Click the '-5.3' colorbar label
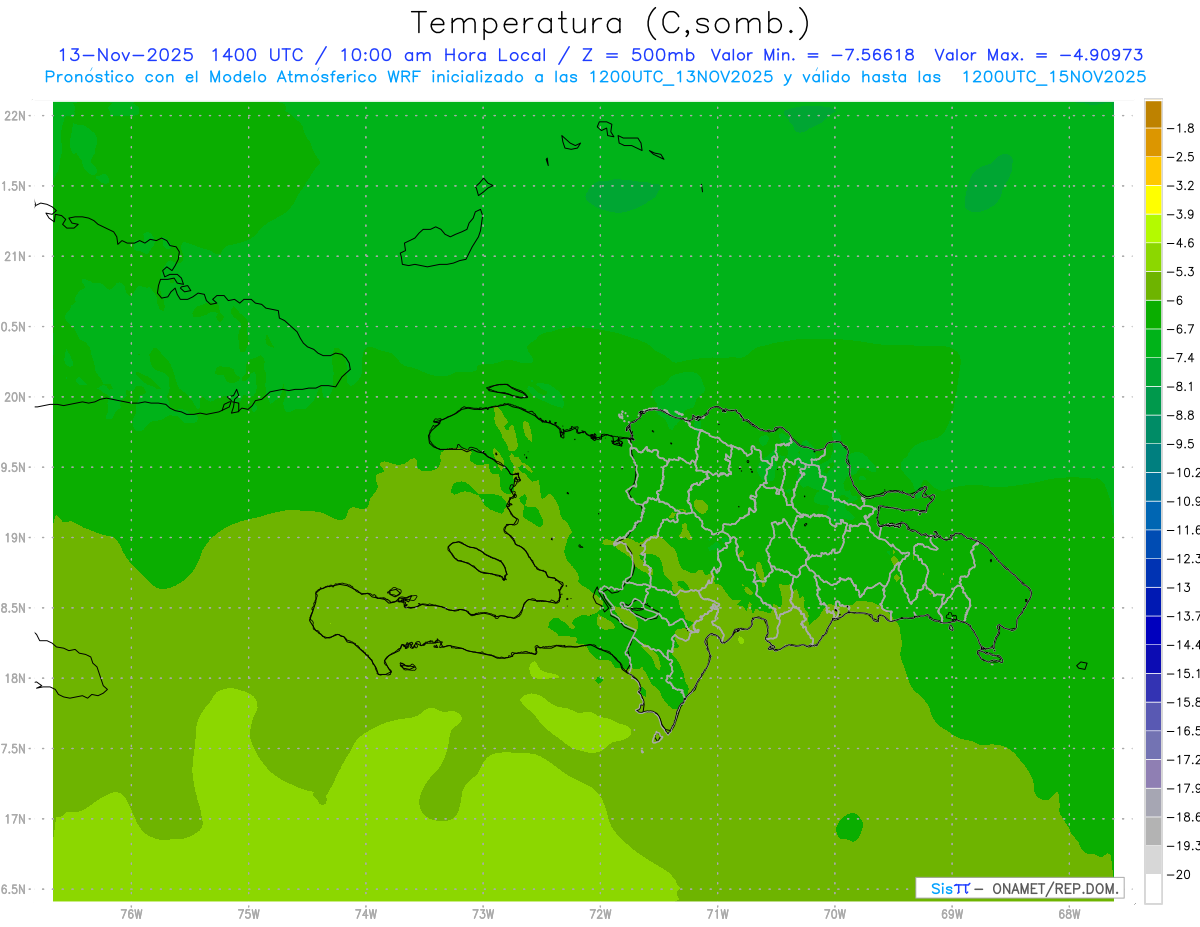The image size is (1200, 927). pyautogui.click(x=1182, y=271)
